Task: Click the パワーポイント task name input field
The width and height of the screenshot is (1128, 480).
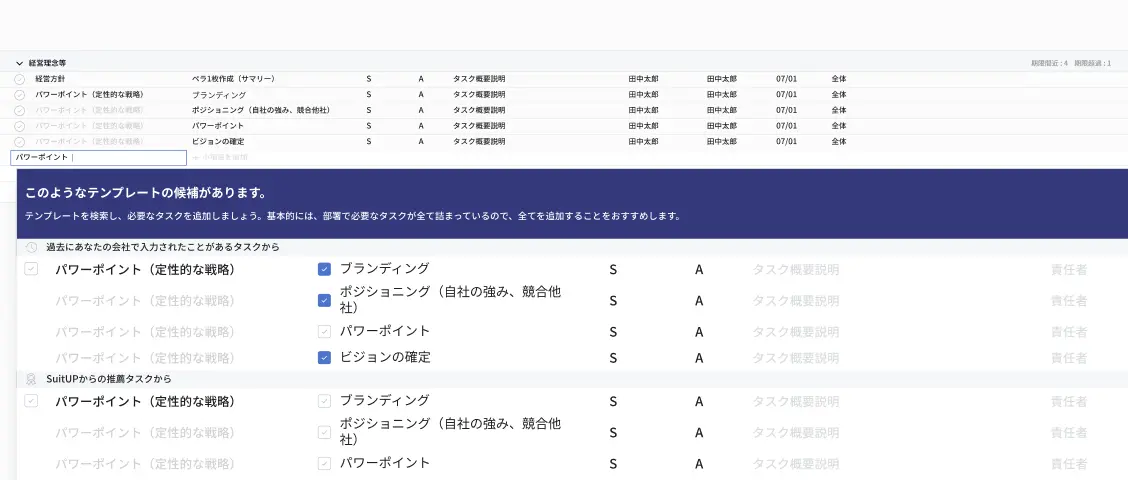Action: (99, 158)
